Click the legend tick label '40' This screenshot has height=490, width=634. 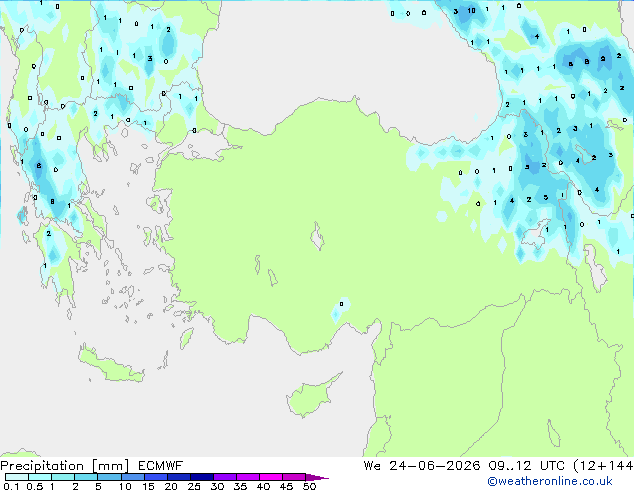(263, 486)
